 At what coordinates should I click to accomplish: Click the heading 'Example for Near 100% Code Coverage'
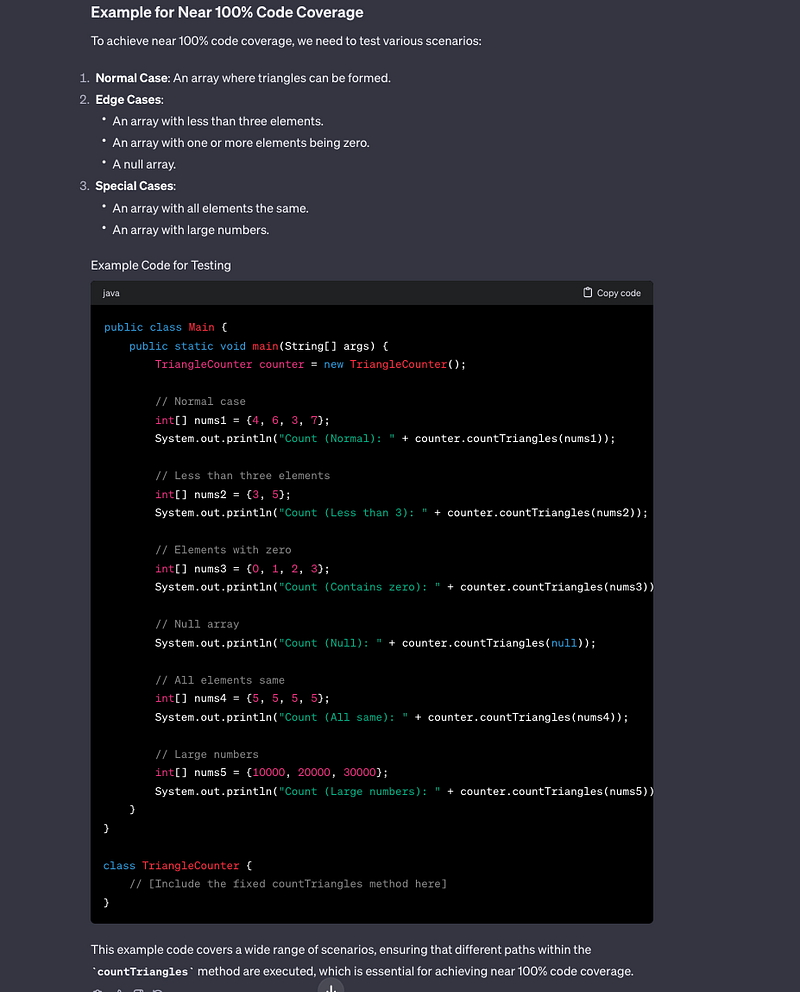click(227, 13)
